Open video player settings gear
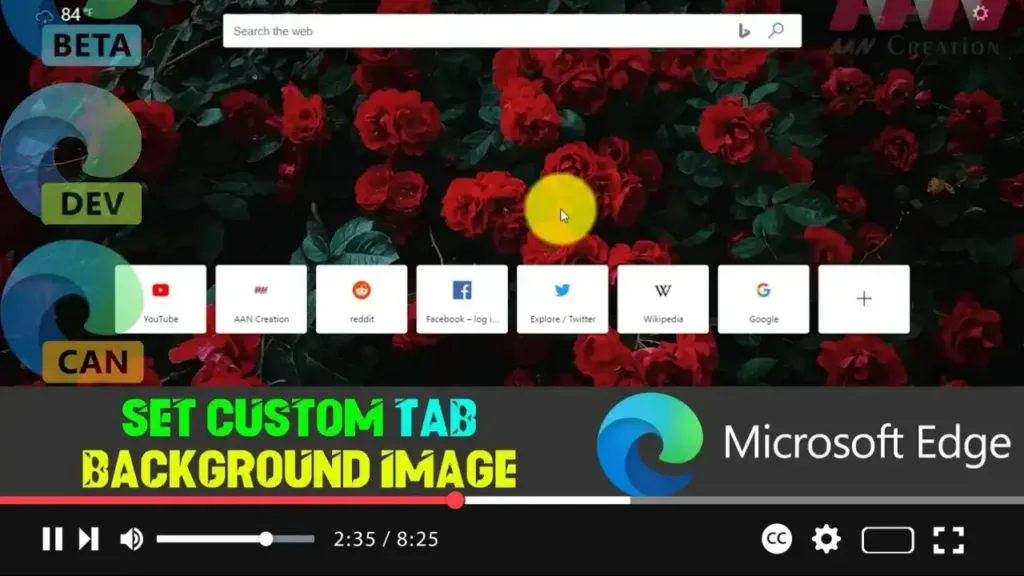 pyautogui.click(x=826, y=539)
